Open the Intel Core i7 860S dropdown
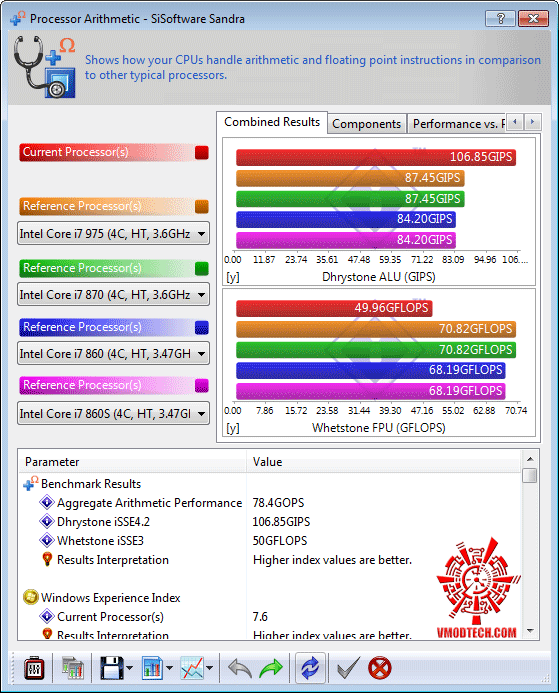Screen dimensions: 559x693 point(113,413)
